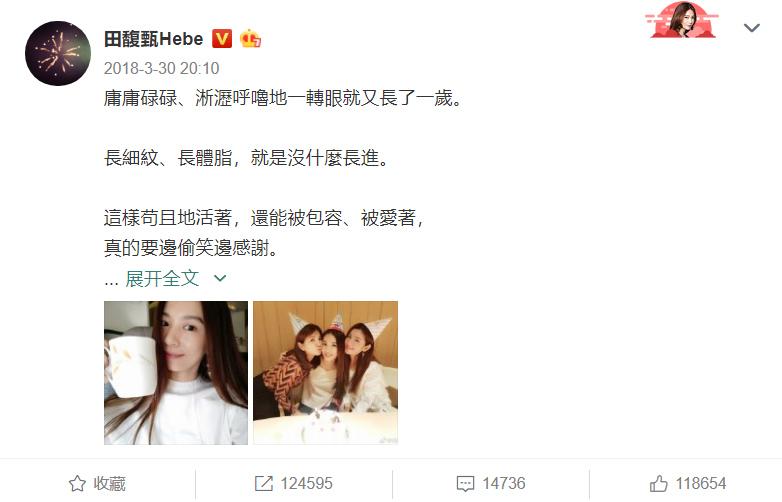782x502 pixels.
Task: Click the repost share icon
Action: (263, 483)
